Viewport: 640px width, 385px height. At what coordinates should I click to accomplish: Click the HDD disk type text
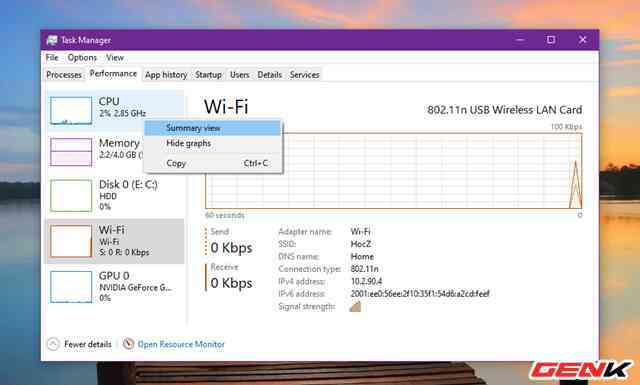tap(108, 196)
